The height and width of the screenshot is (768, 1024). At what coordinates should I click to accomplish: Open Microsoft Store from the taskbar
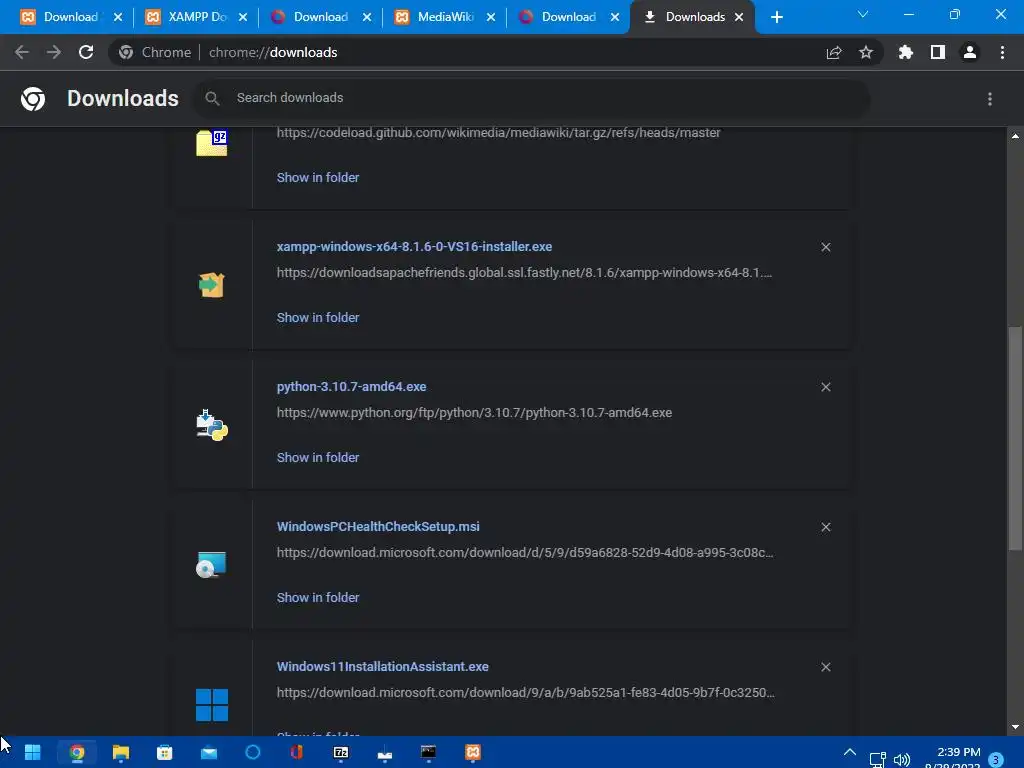pos(165,752)
